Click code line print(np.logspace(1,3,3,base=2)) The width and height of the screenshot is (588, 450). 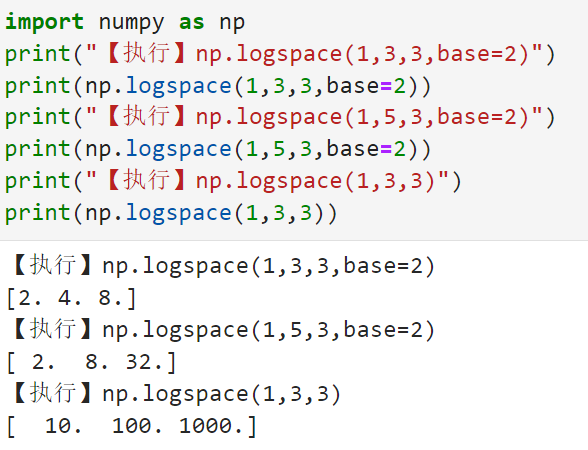[x=218, y=86]
